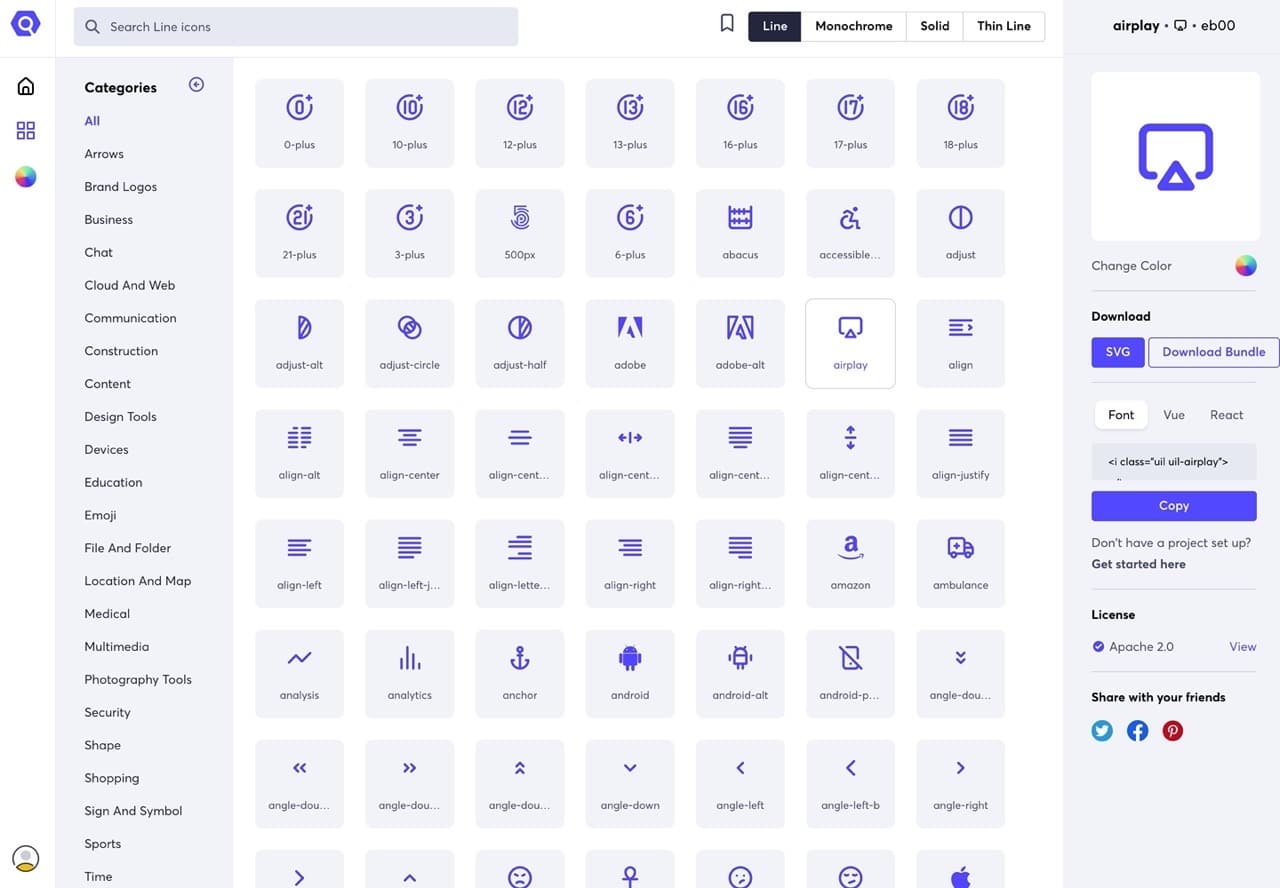Screen dimensions: 1280x888
Task: Open the user profile avatar
Action: (x=26, y=858)
